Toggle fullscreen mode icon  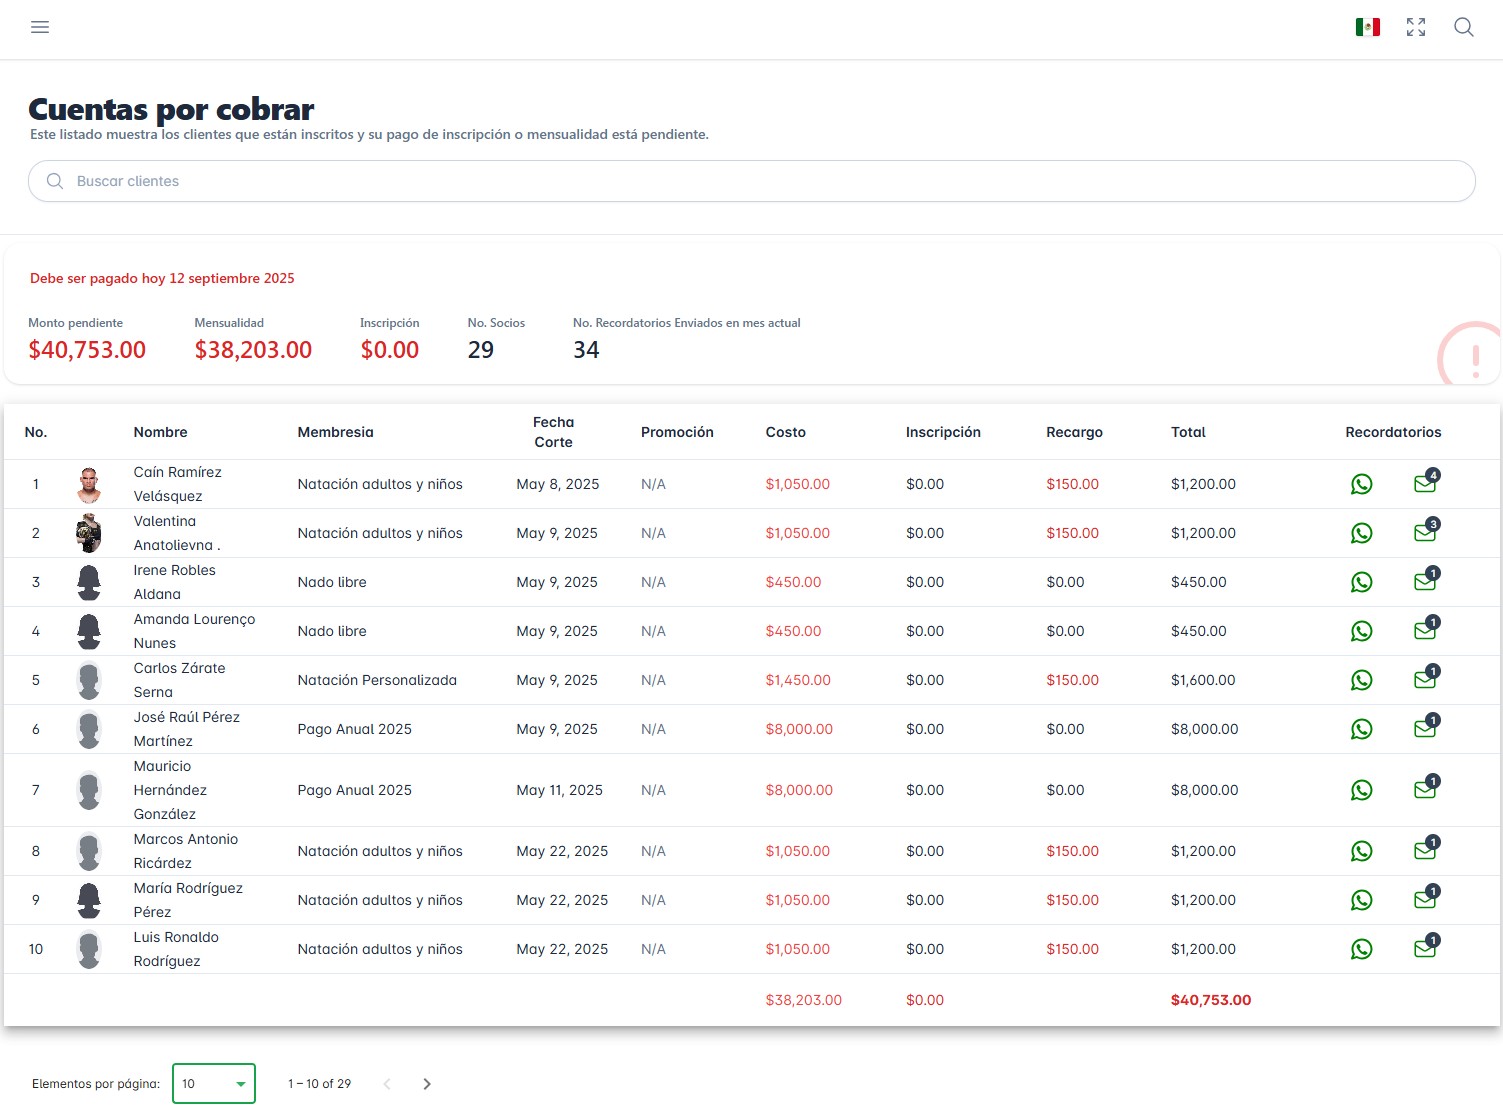pos(1415,27)
